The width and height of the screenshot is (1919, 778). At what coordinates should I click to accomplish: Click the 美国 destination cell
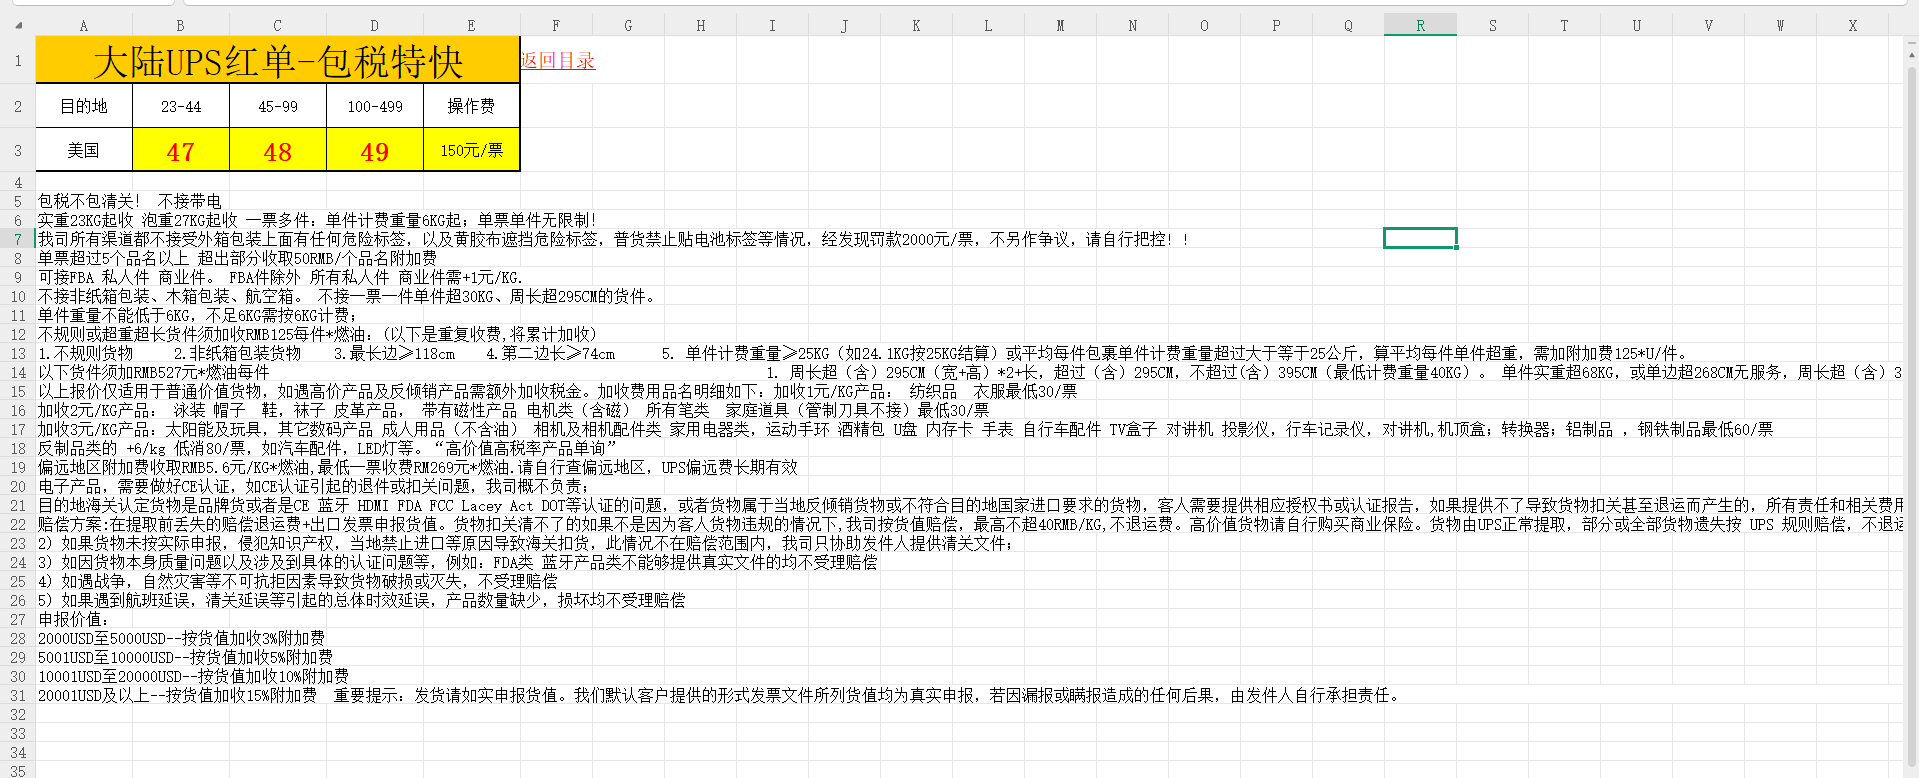coord(84,150)
